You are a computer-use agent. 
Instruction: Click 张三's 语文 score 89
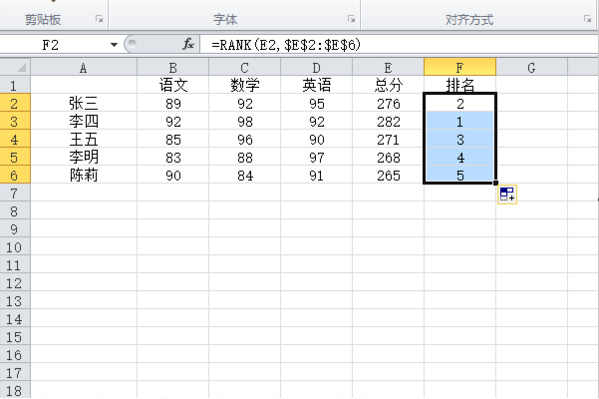[173, 103]
